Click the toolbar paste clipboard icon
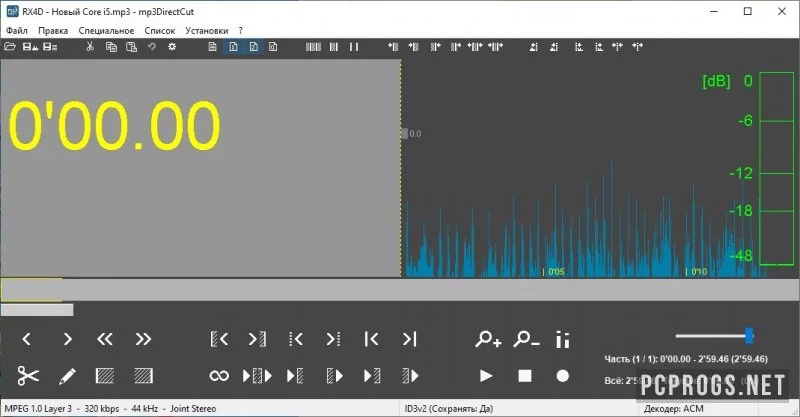800x417 pixels. [x=131, y=47]
